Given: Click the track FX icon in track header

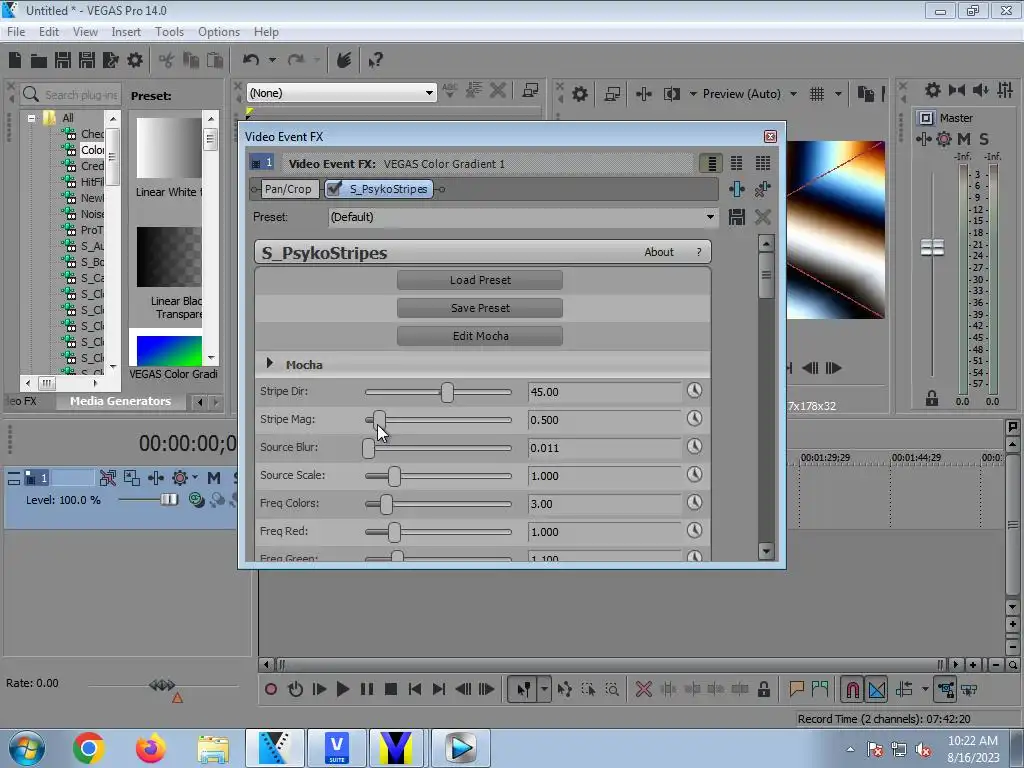Looking at the screenshot, I should click(155, 478).
